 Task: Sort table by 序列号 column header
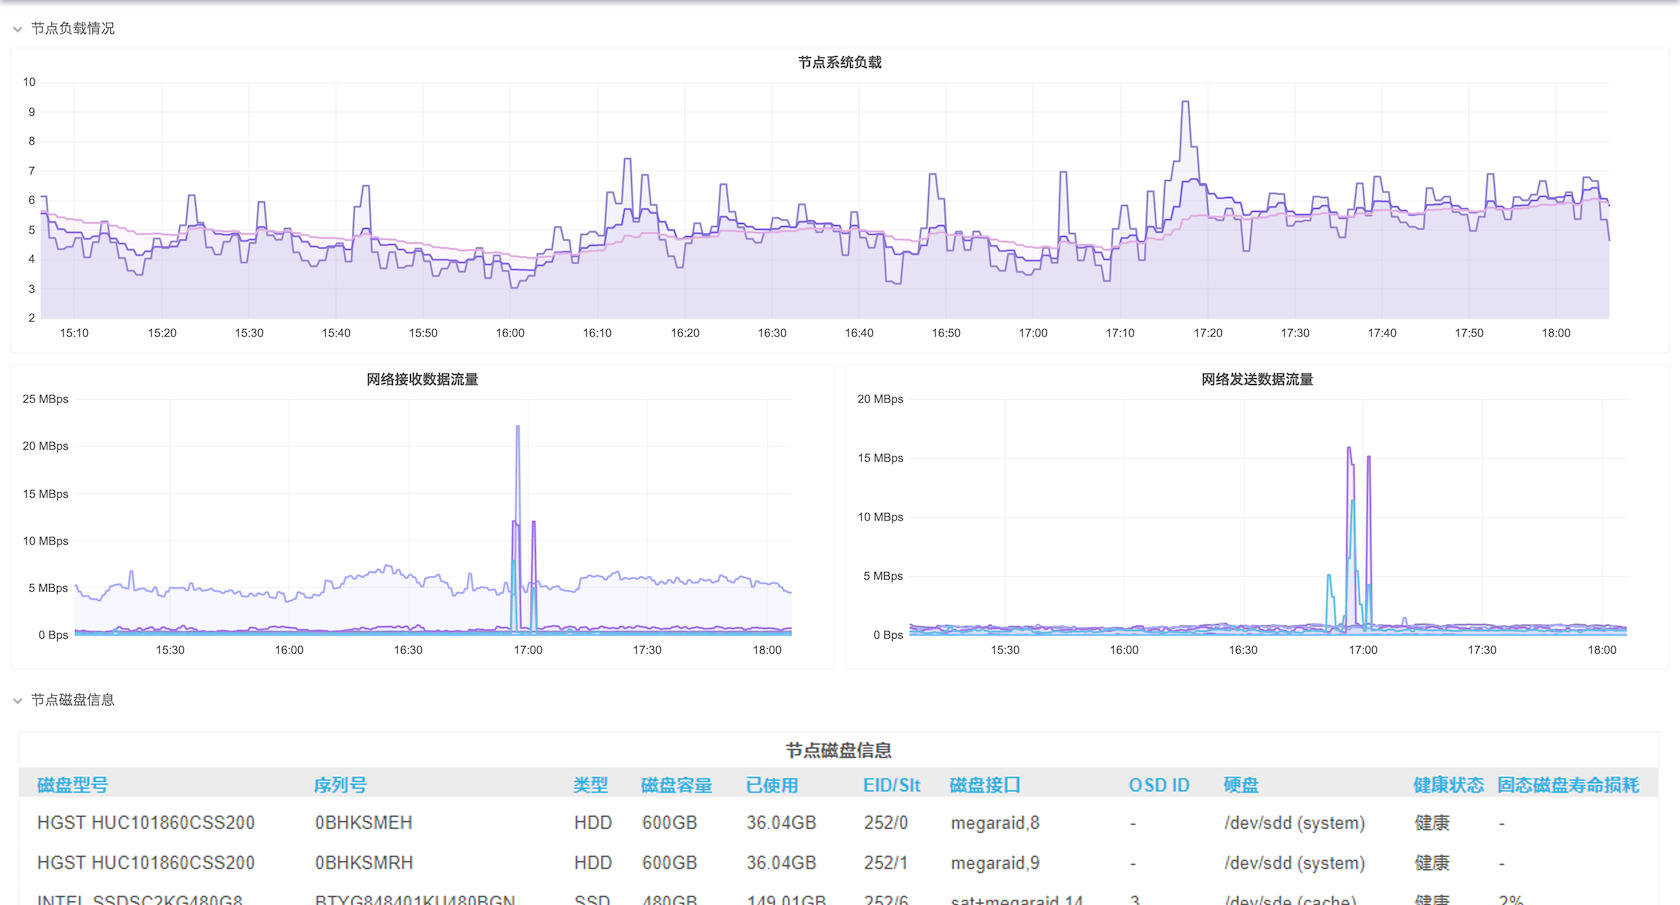[340, 785]
